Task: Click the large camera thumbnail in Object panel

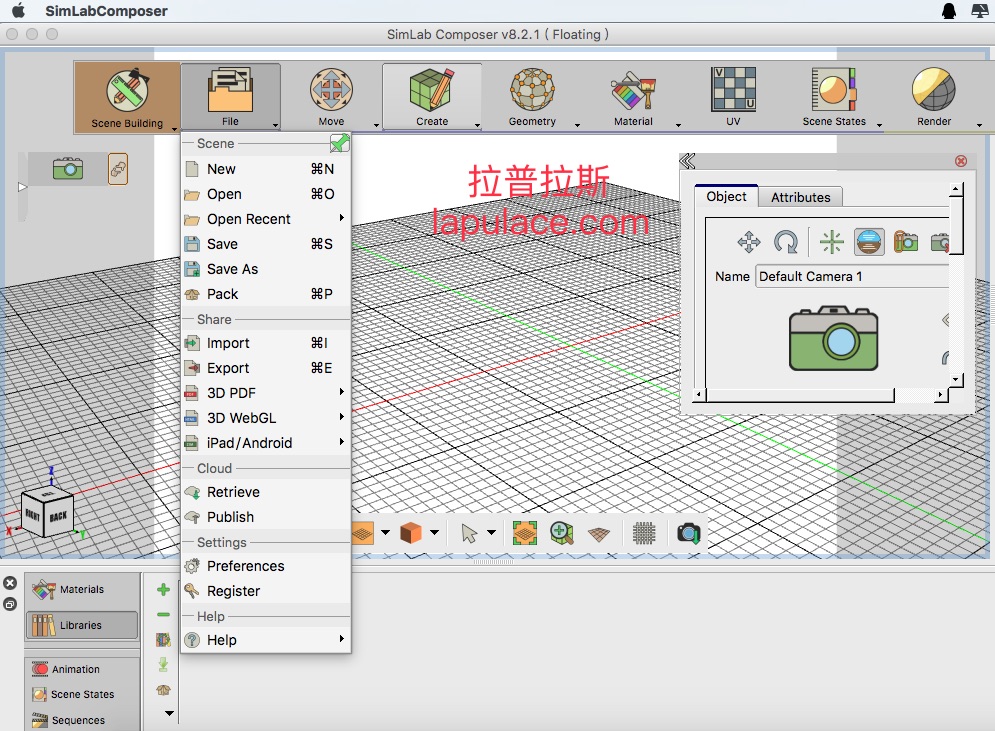Action: pos(834,338)
